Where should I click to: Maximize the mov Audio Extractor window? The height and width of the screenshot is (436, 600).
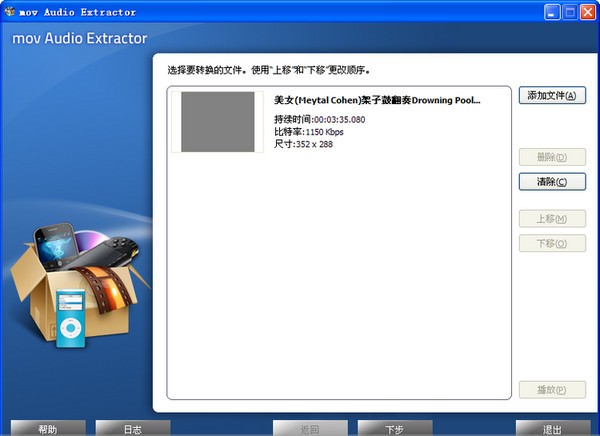(x=570, y=12)
